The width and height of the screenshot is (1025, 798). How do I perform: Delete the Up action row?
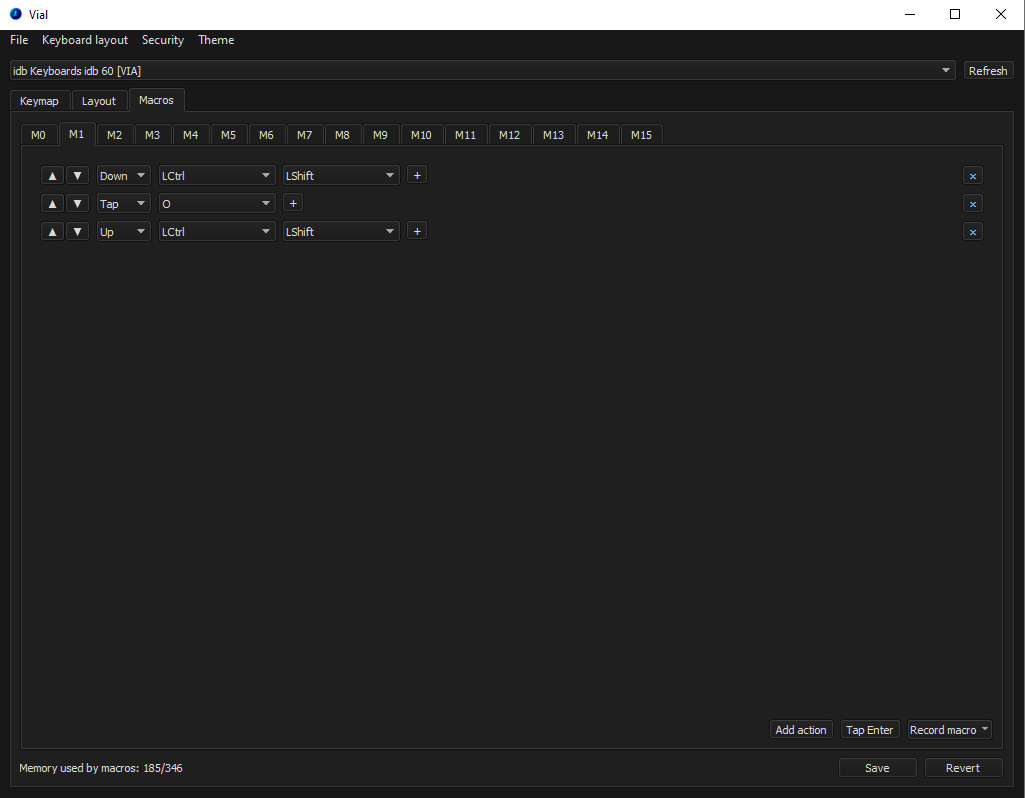972,231
